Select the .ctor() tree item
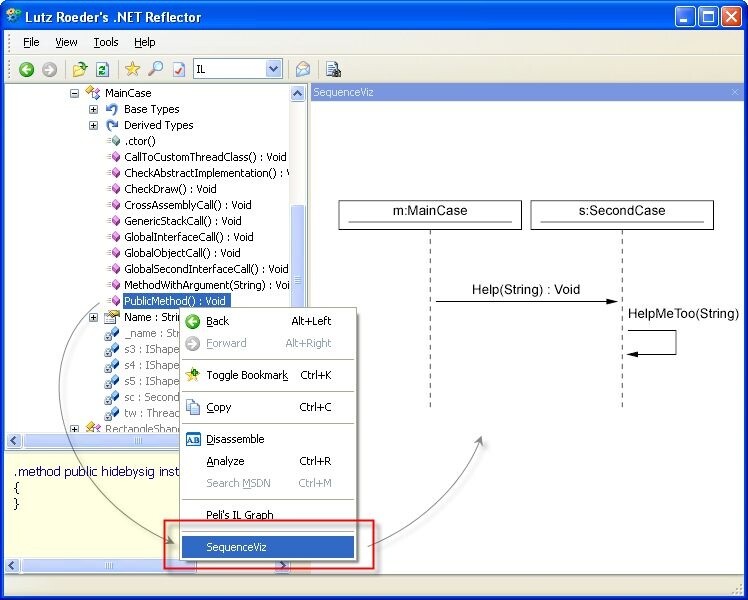The height and width of the screenshot is (600, 748). coord(140,141)
